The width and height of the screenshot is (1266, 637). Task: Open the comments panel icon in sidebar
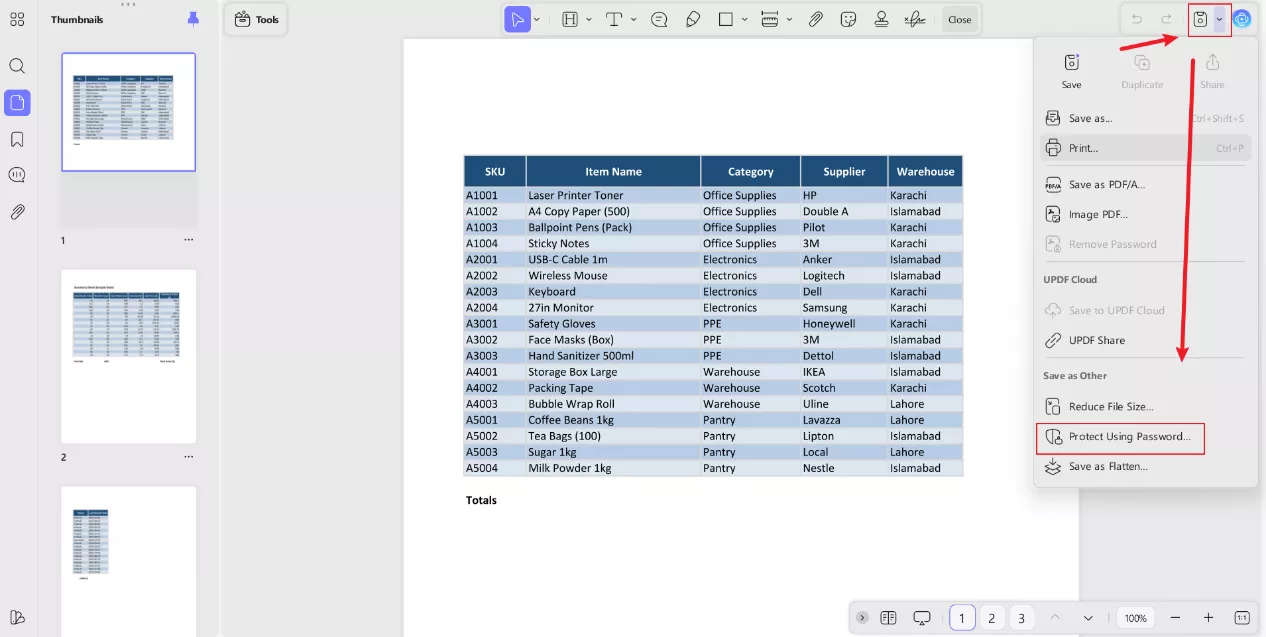pyautogui.click(x=17, y=175)
